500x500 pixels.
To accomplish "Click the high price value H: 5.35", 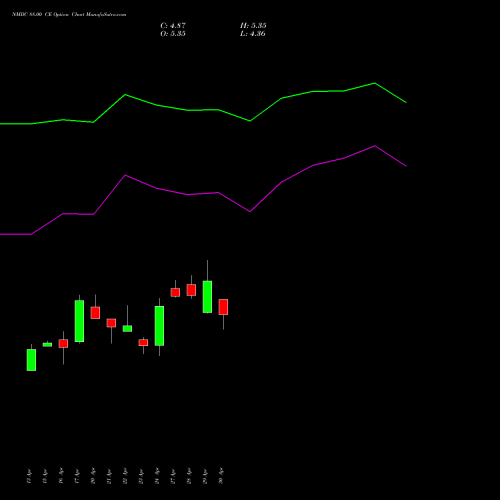I will pos(253,26).
